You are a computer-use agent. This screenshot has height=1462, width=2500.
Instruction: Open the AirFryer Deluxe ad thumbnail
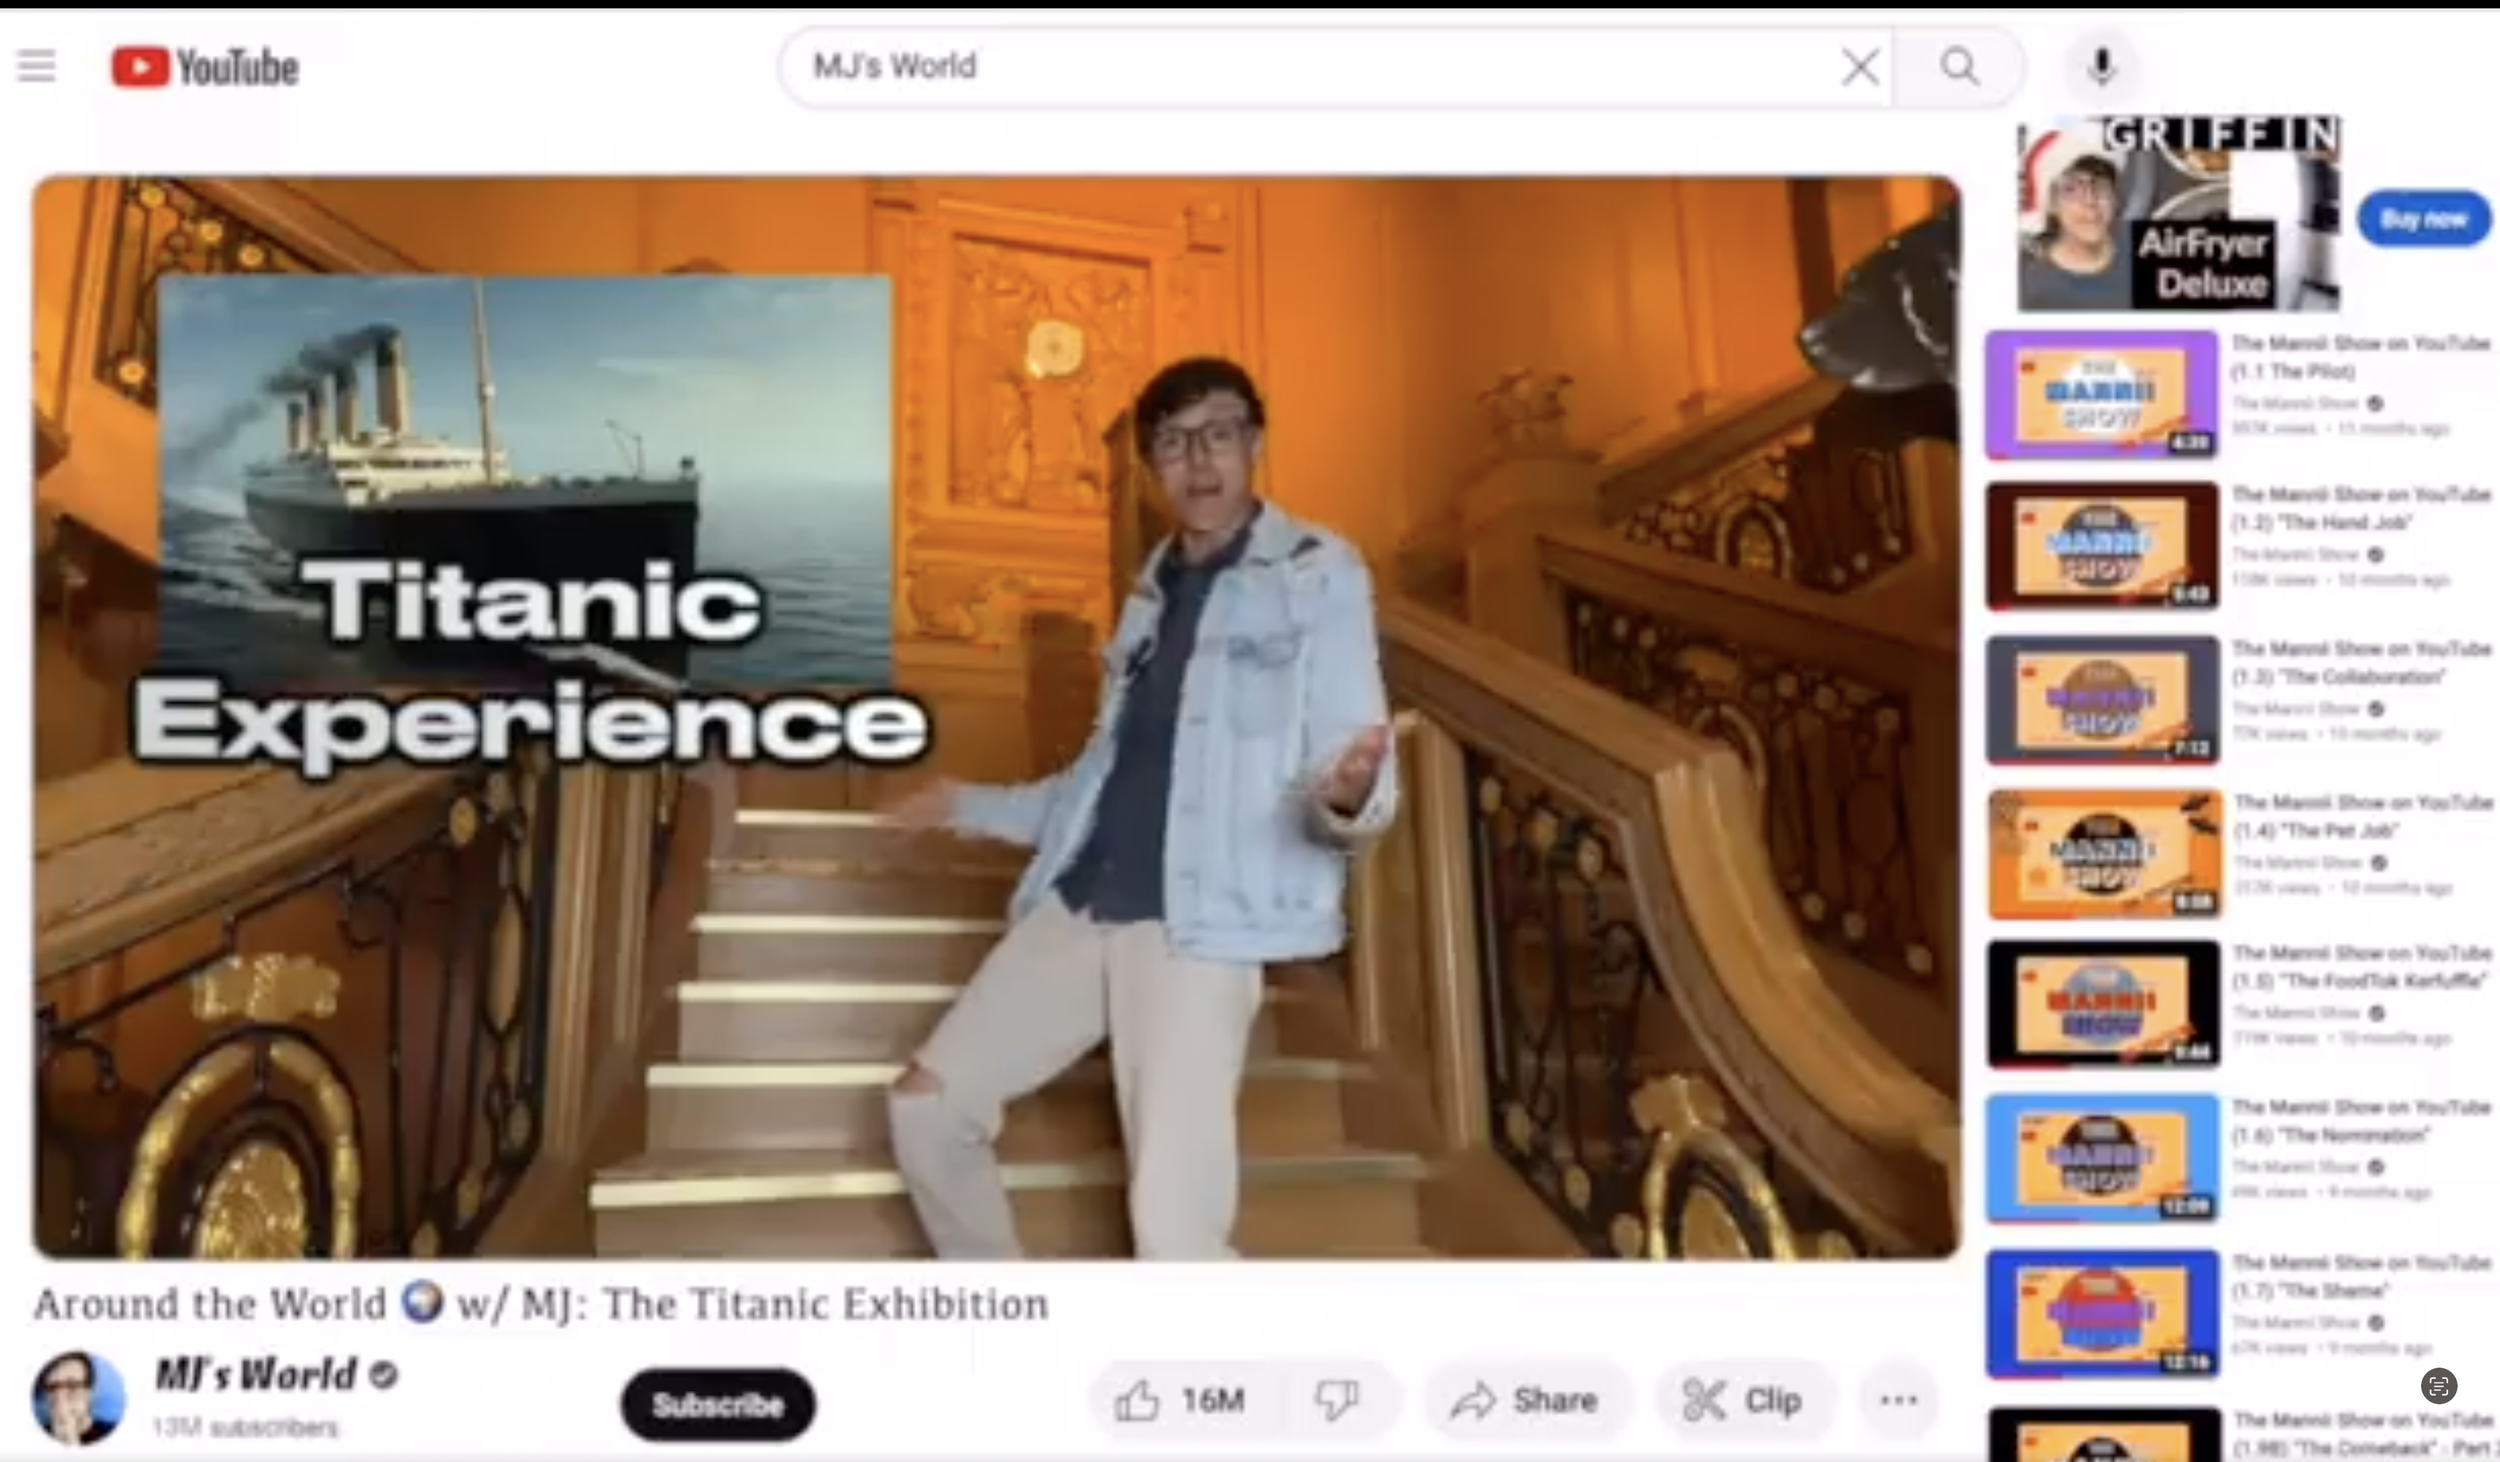2178,215
